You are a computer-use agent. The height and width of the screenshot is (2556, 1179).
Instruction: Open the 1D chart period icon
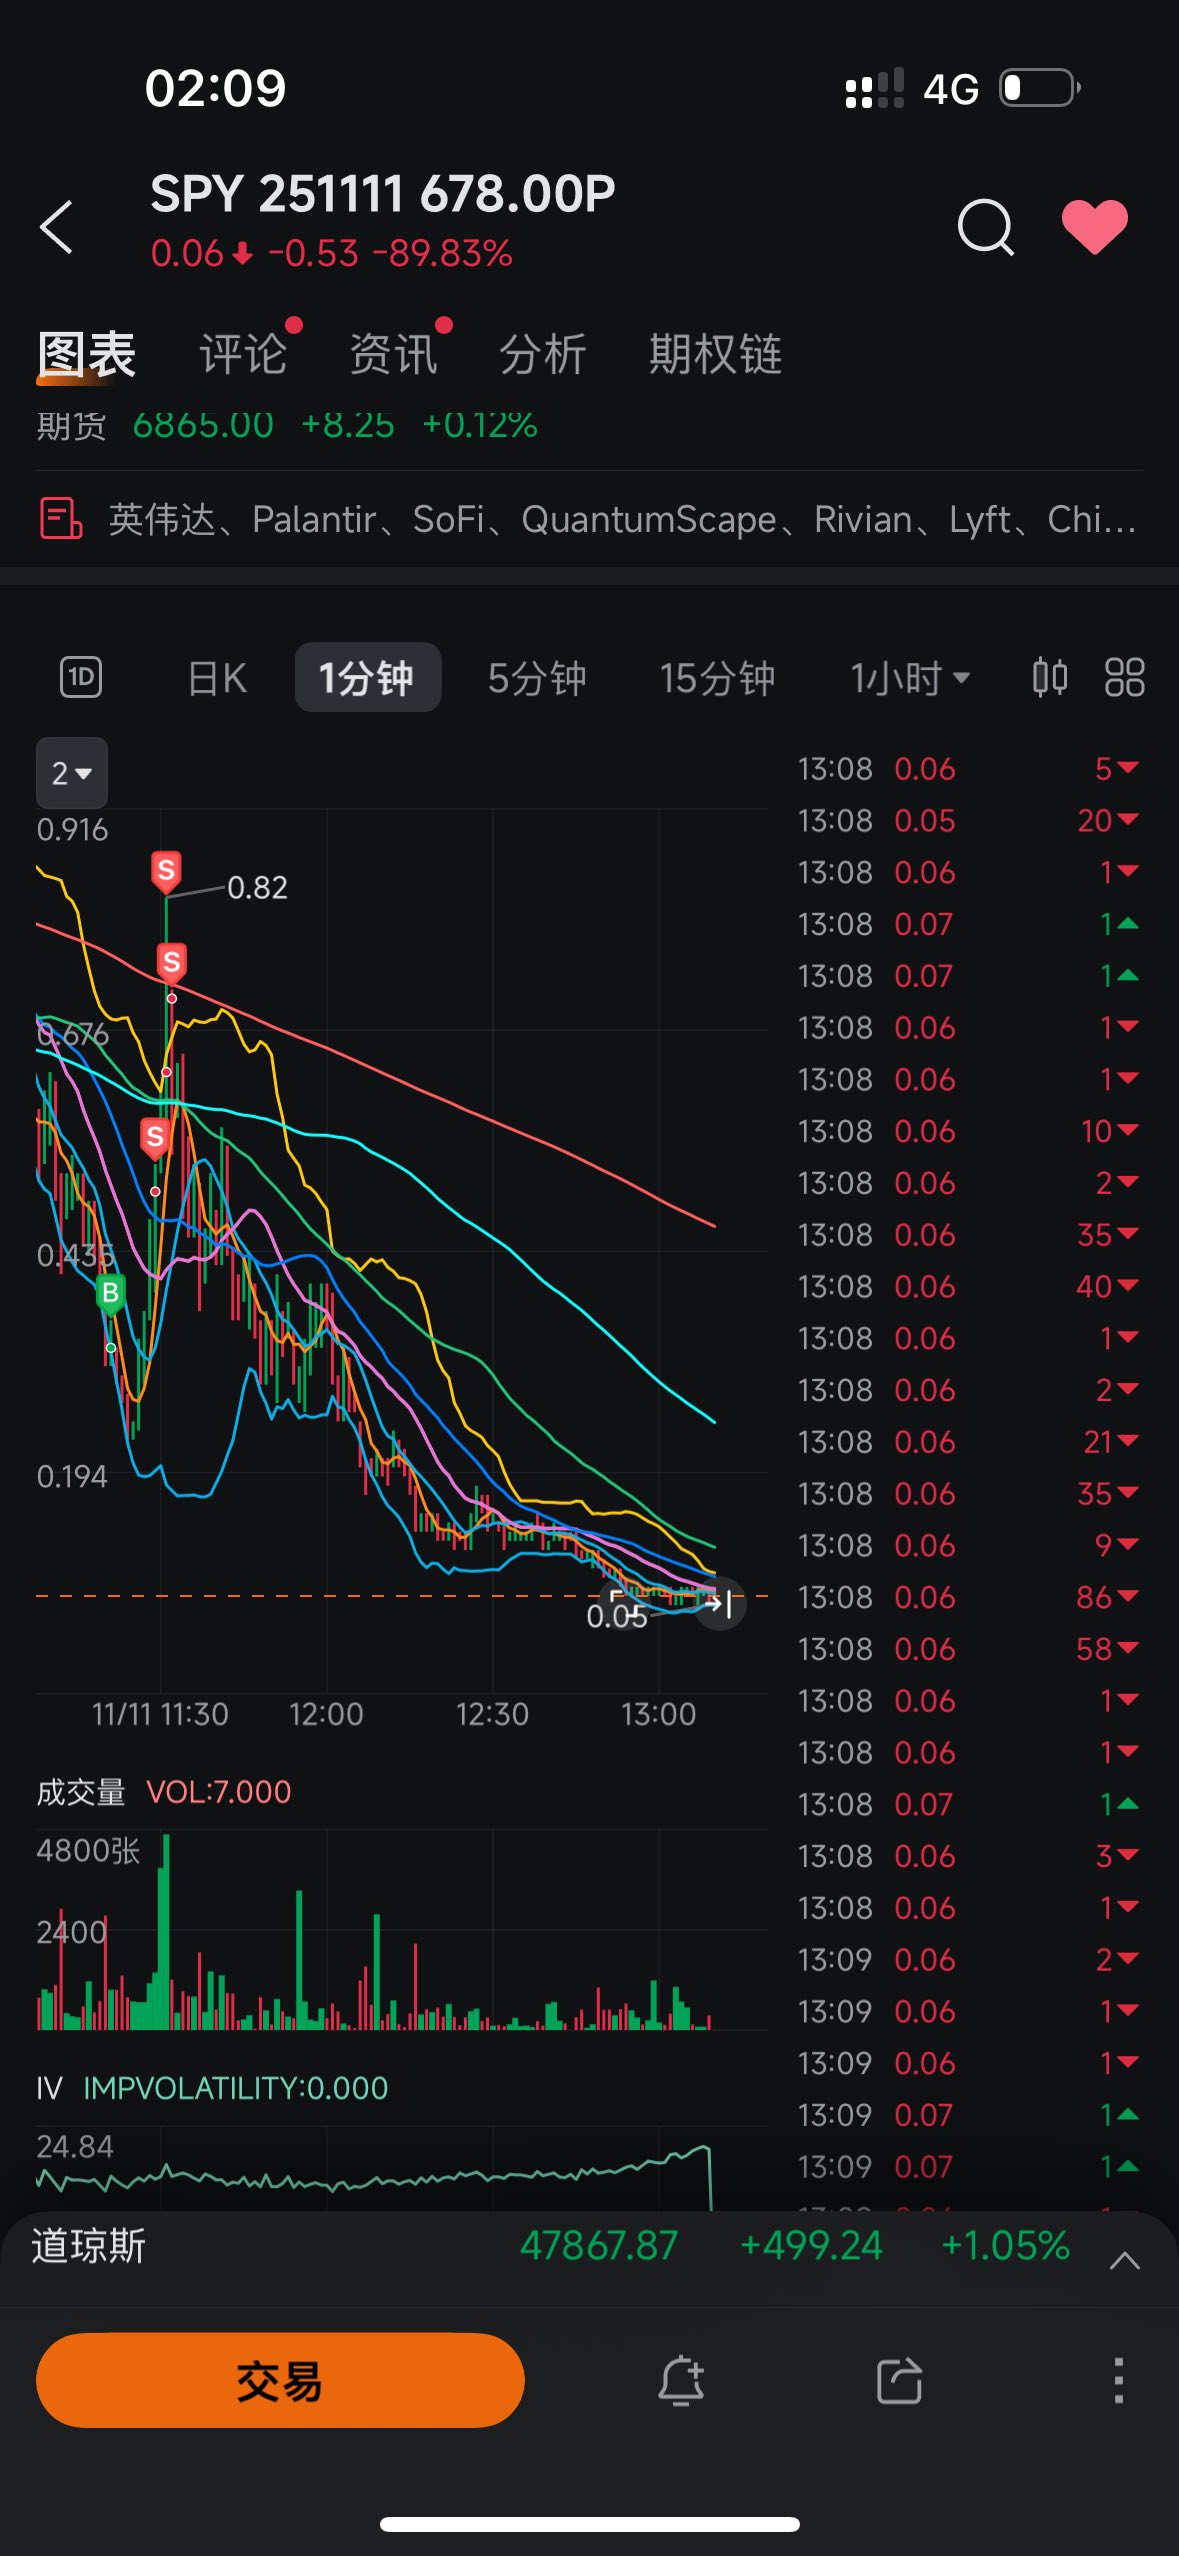click(x=81, y=677)
